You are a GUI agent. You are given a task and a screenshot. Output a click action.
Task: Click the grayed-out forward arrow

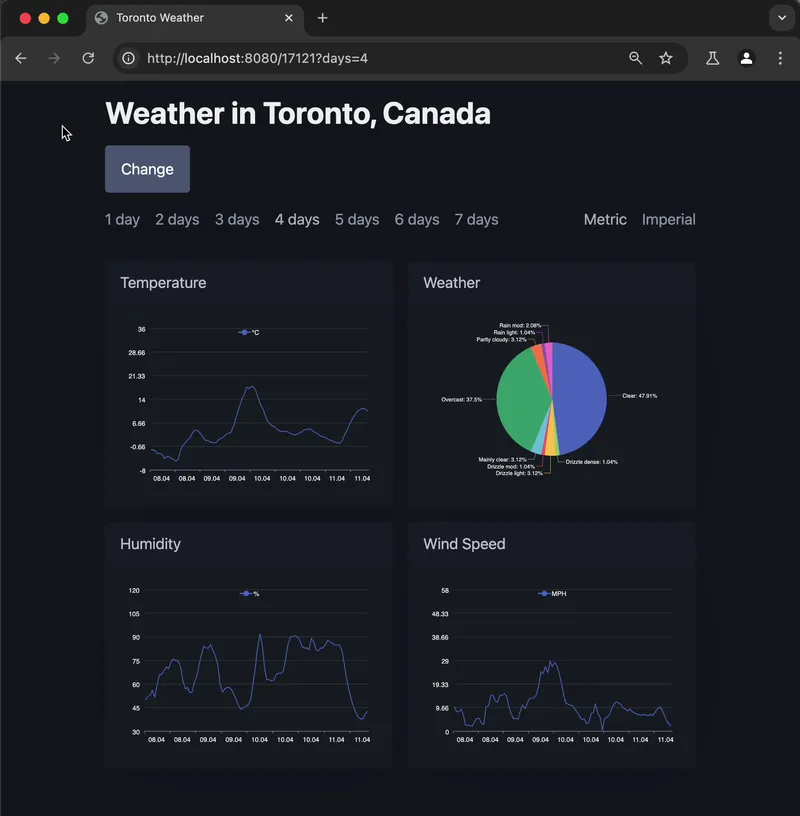pos(54,58)
